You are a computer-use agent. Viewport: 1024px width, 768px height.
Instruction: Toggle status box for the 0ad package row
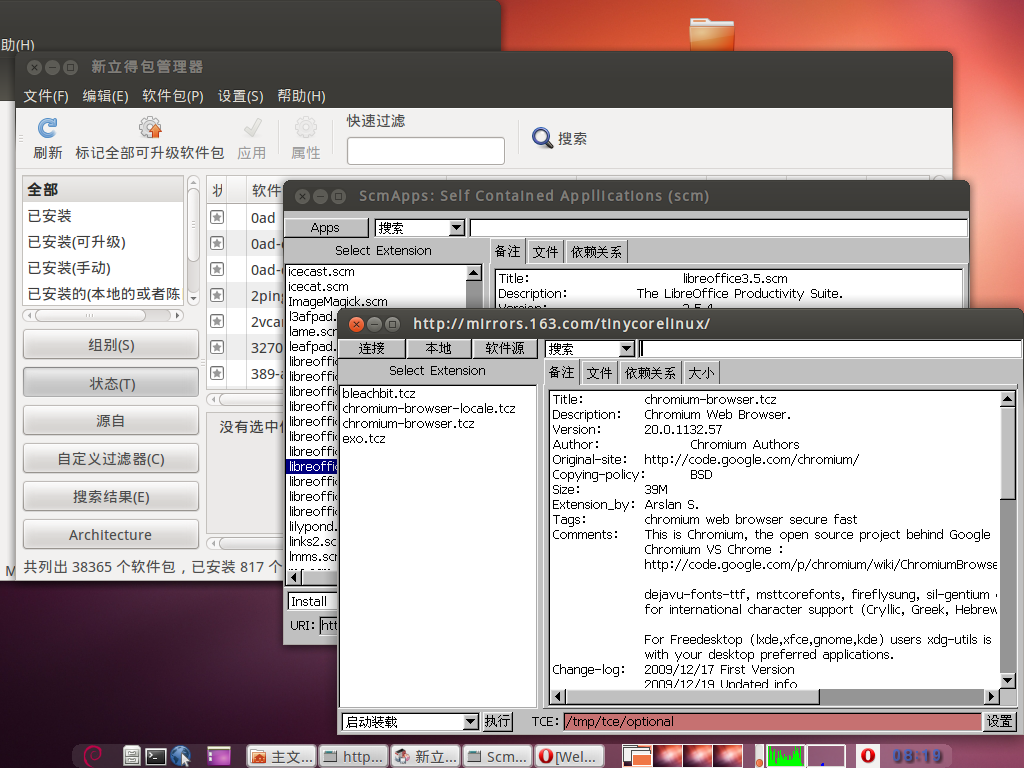tap(217, 217)
